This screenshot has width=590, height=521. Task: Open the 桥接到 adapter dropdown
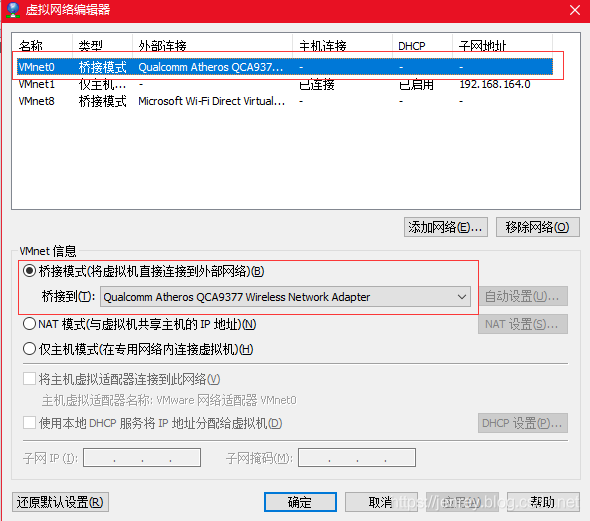(x=285, y=297)
